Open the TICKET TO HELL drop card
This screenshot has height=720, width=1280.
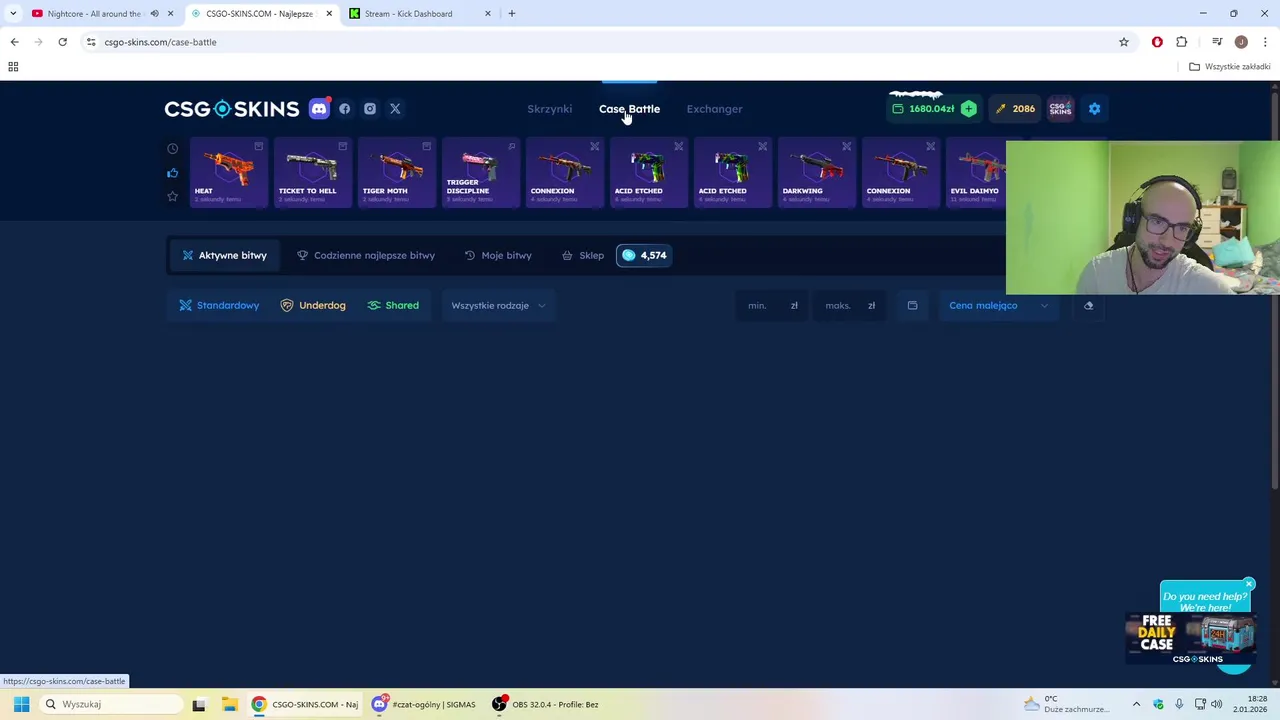pyautogui.click(x=313, y=173)
